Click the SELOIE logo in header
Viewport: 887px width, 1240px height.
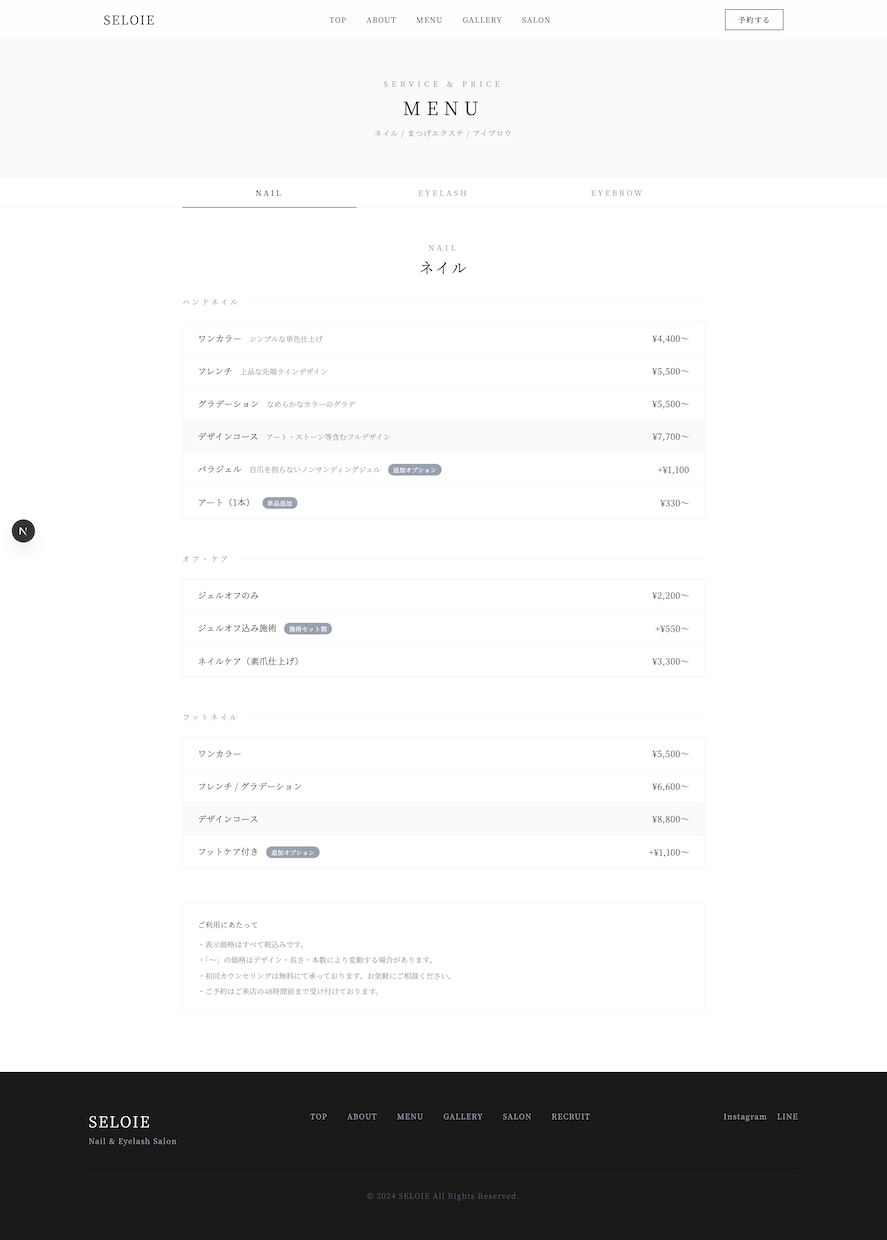pos(129,20)
